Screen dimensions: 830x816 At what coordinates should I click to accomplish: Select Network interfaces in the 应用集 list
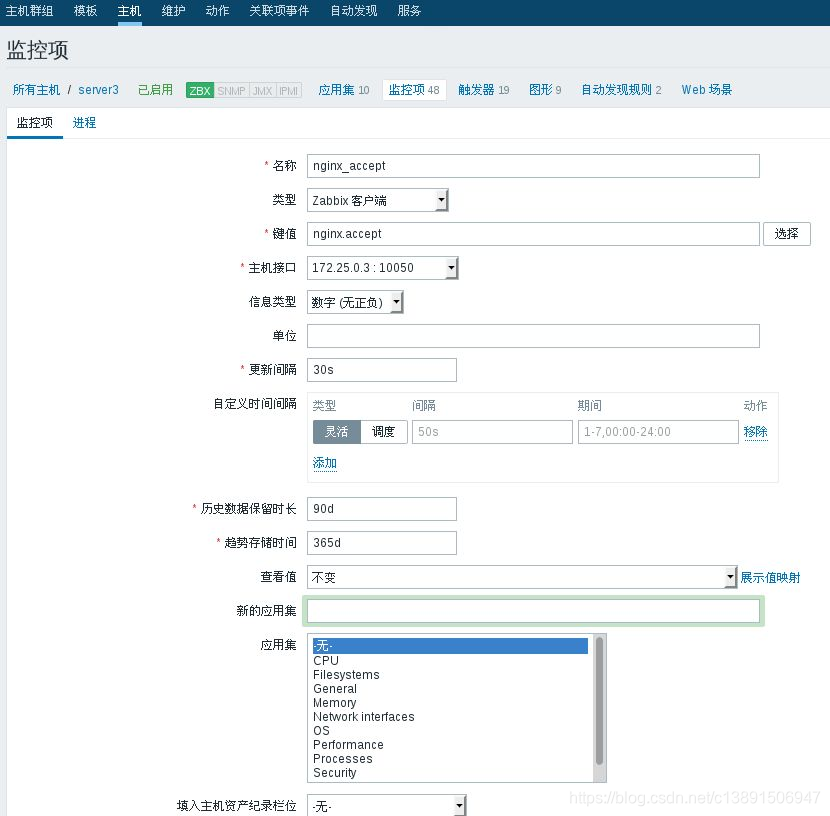[x=450, y=717]
